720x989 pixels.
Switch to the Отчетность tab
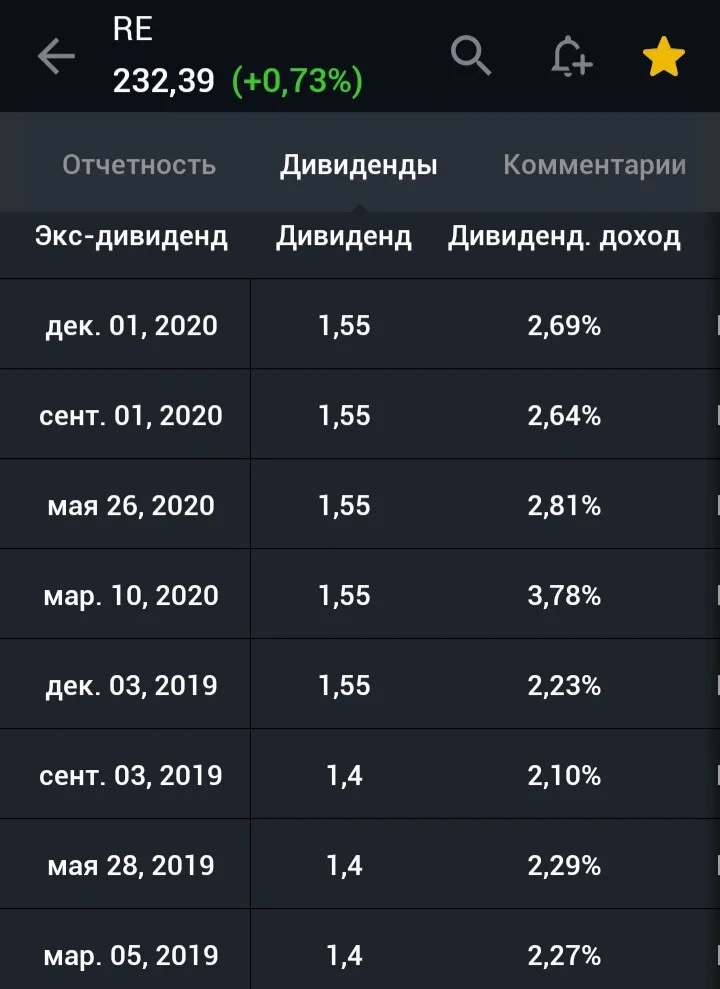pyautogui.click(x=139, y=165)
